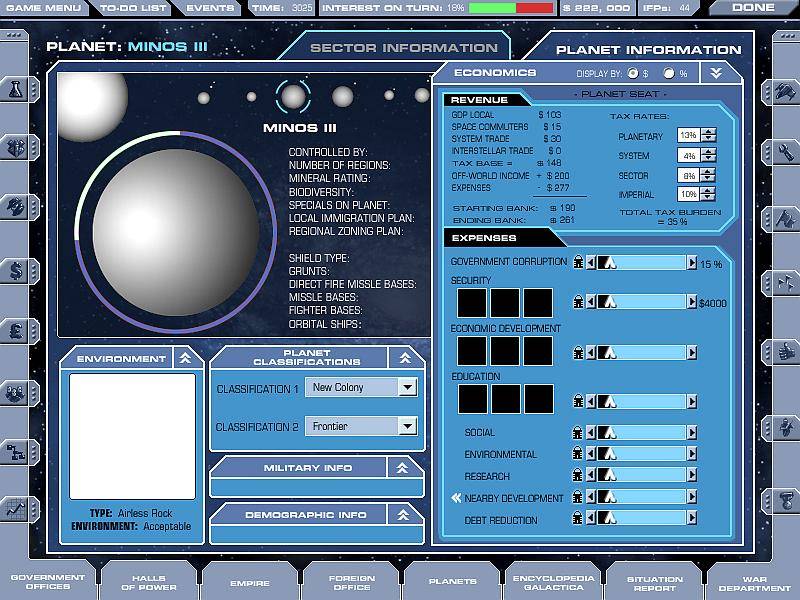The height and width of the screenshot is (600, 800).
Task: Toggle lock on Government Corruption slider
Action: pyautogui.click(x=578, y=262)
